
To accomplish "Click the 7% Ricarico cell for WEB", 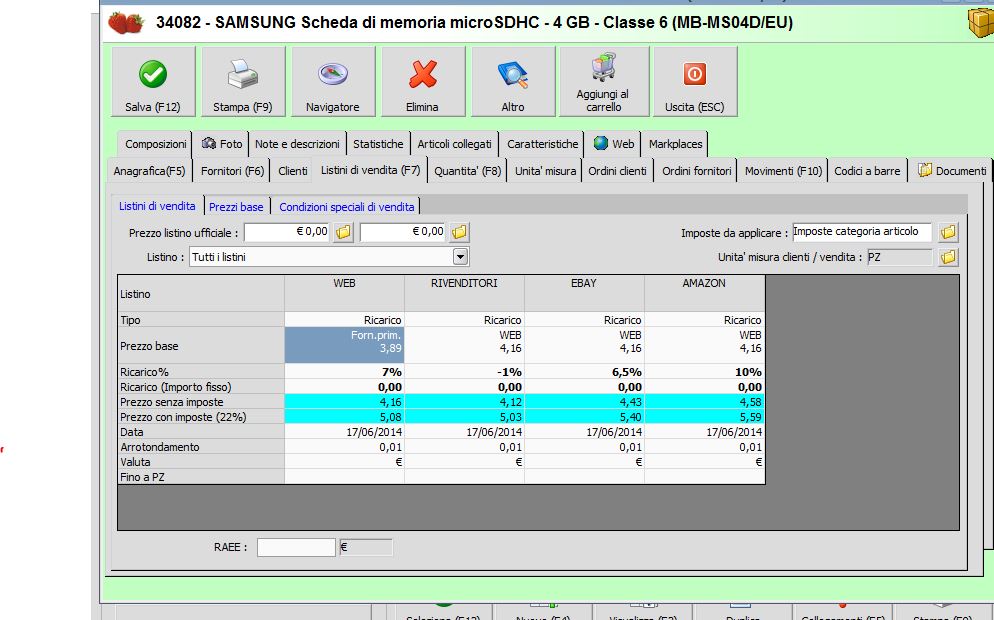I will tap(344, 372).
